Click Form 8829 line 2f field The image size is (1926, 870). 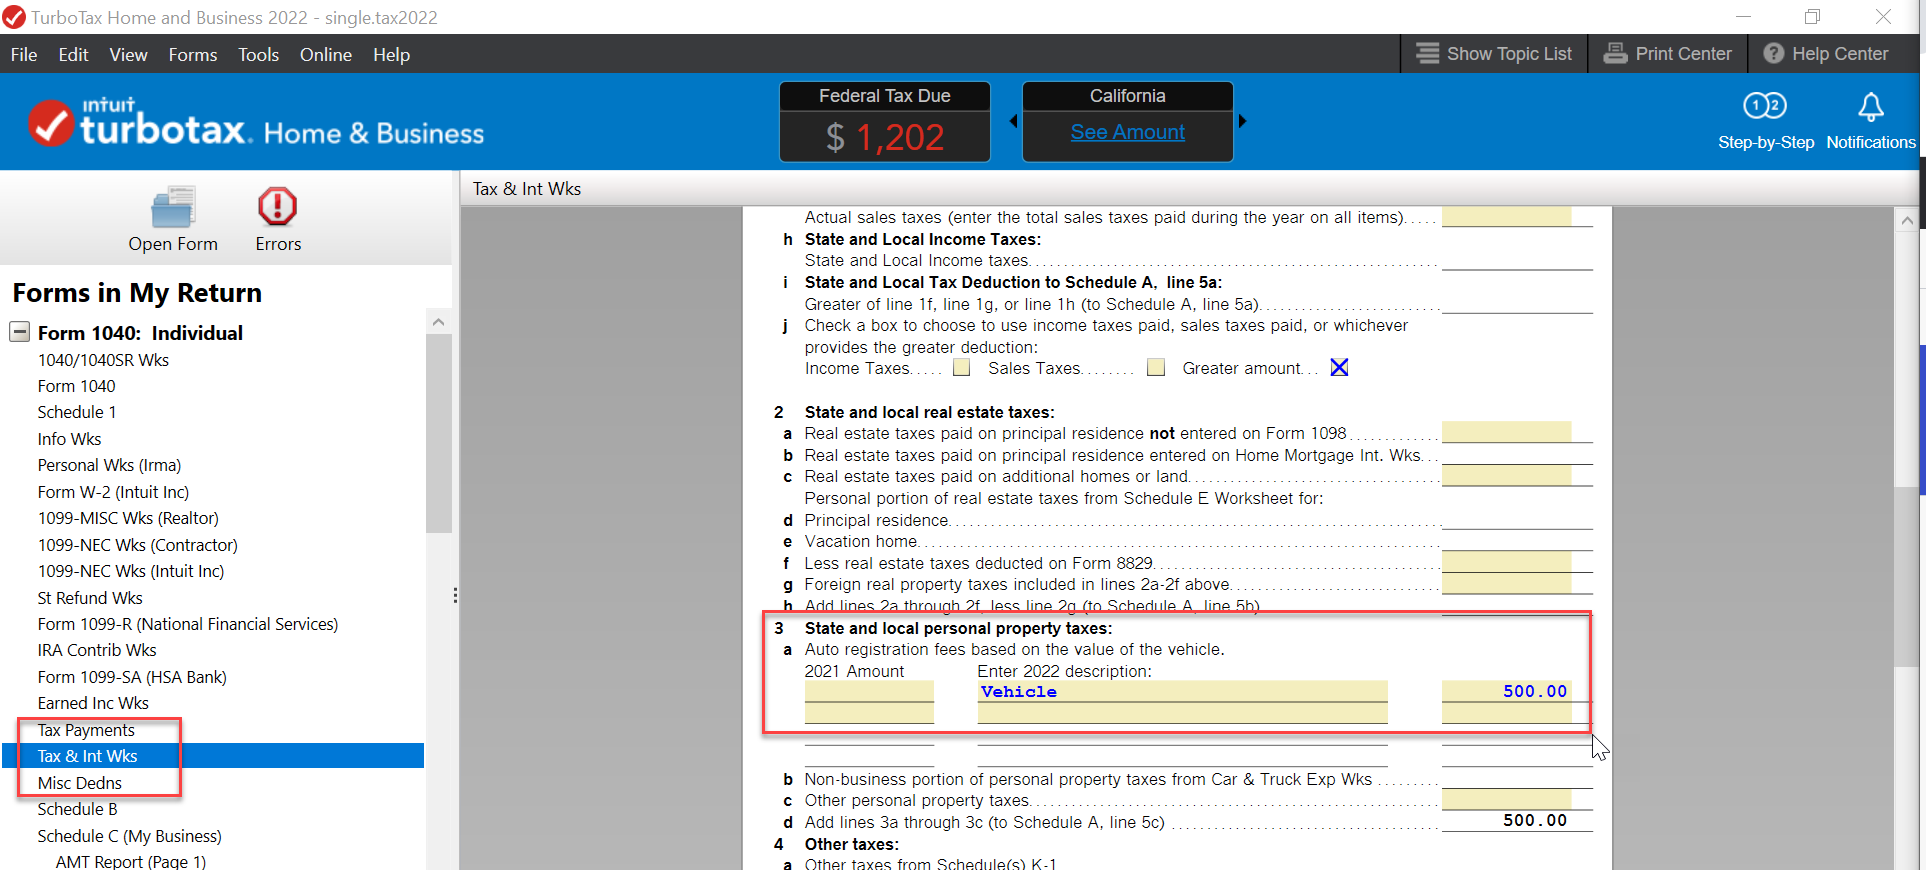pos(1506,562)
